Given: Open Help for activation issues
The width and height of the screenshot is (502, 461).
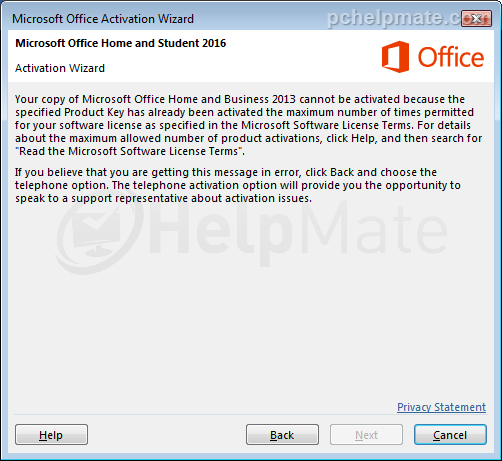Looking at the screenshot, I should pyautogui.click(x=51, y=435).
